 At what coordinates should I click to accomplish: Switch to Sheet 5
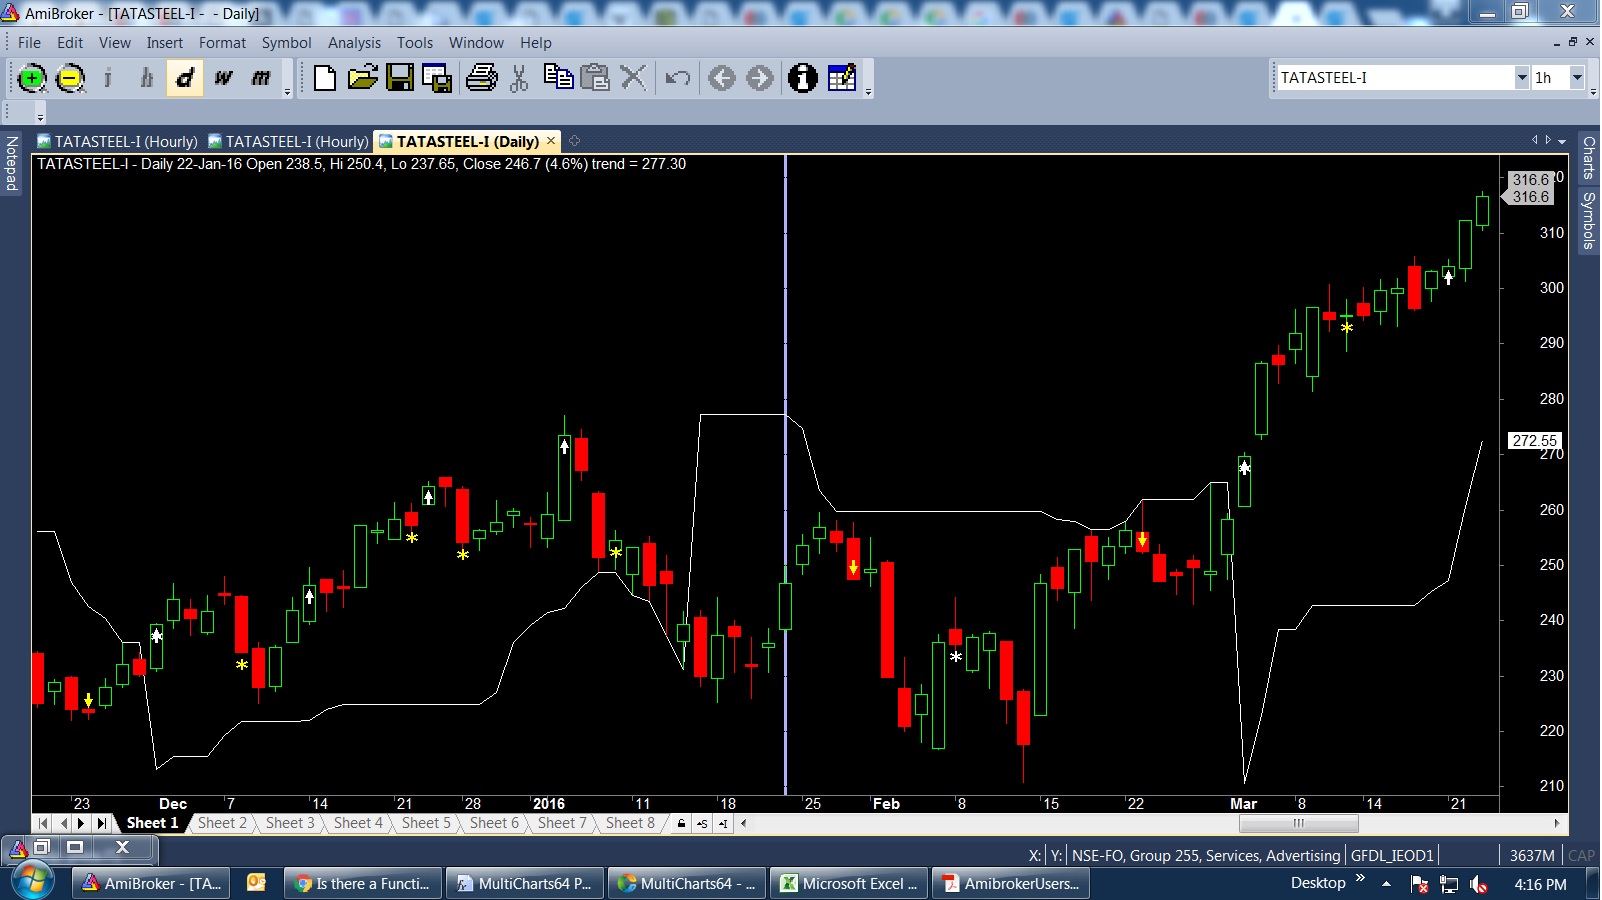point(426,823)
